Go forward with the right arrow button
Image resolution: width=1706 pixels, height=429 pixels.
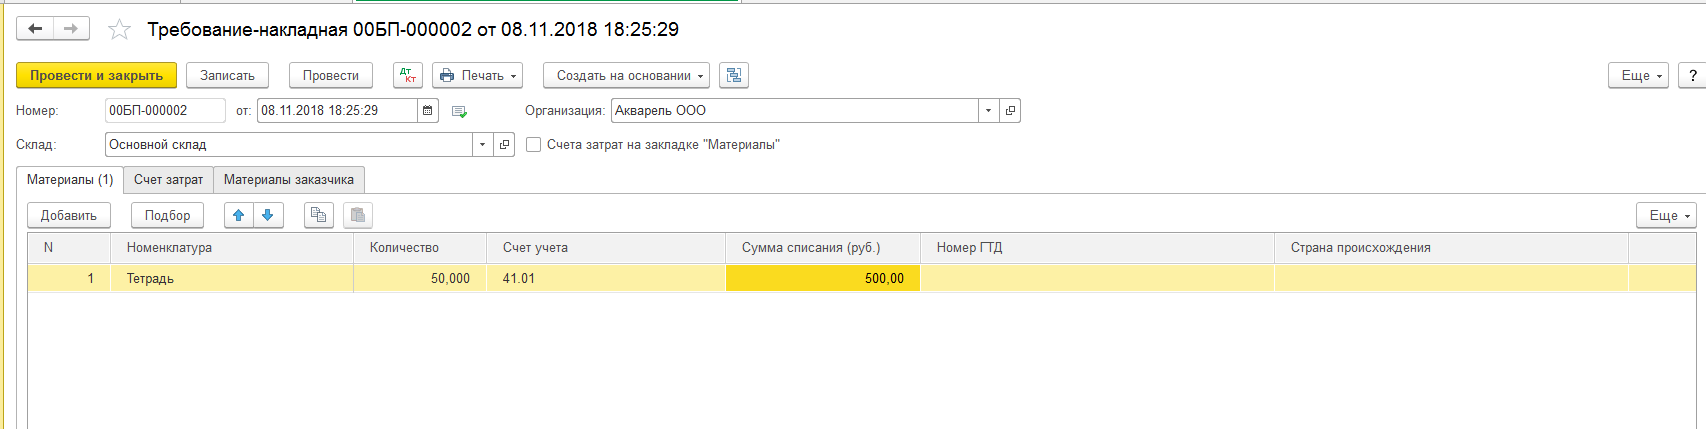[x=71, y=29]
